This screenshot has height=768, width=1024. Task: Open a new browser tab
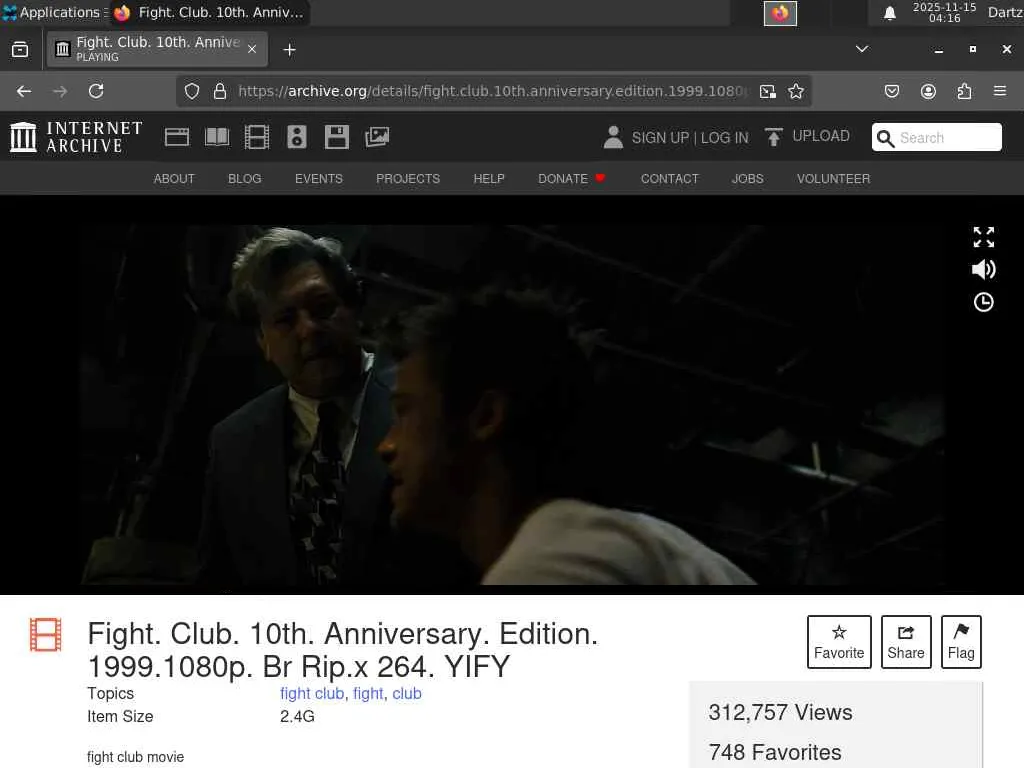[289, 50]
